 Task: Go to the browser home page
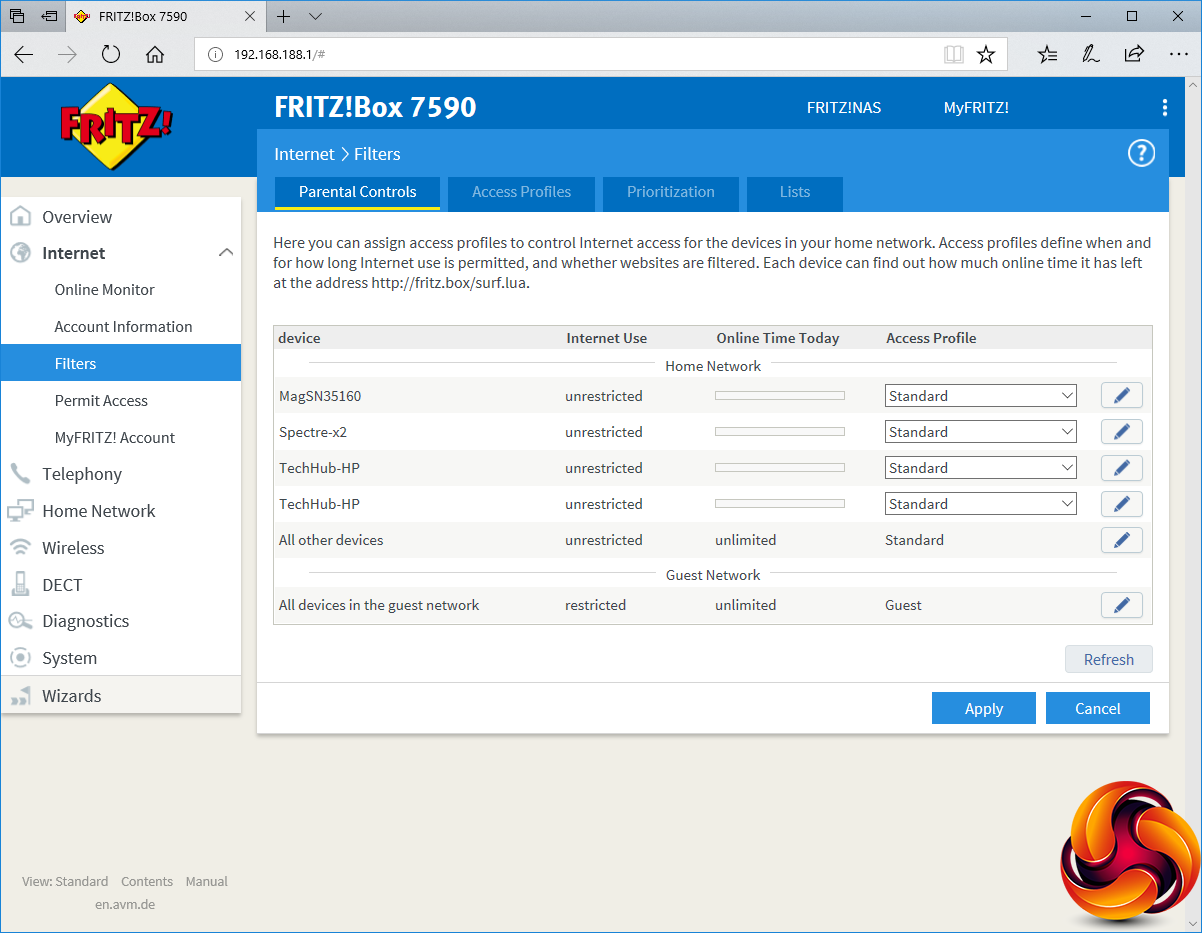click(x=155, y=54)
